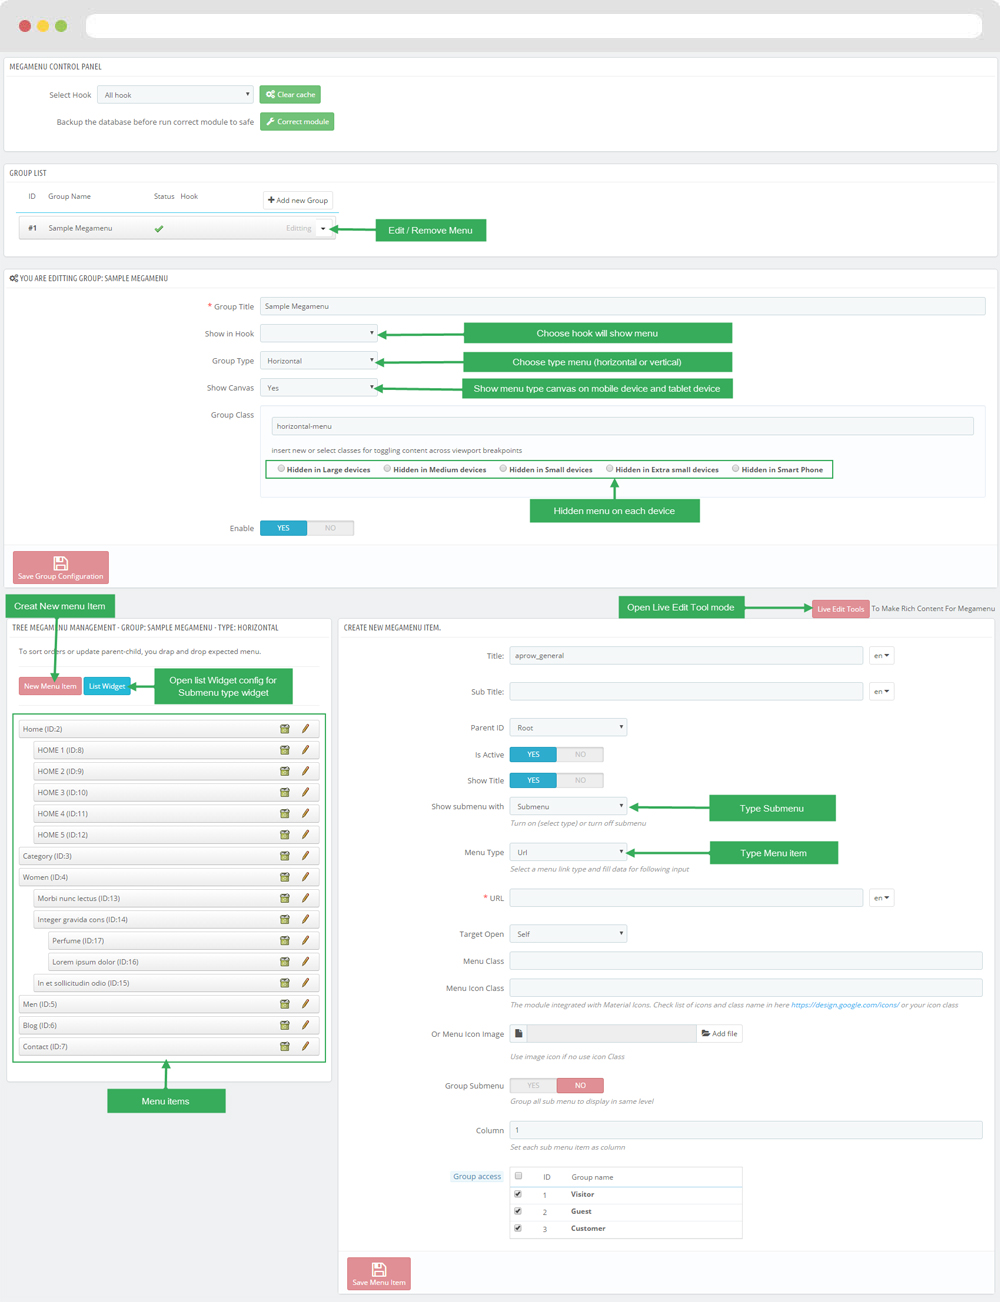Open the Show submenu with dropdown
Screen dimensions: 1000x1302
click(568, 806)
